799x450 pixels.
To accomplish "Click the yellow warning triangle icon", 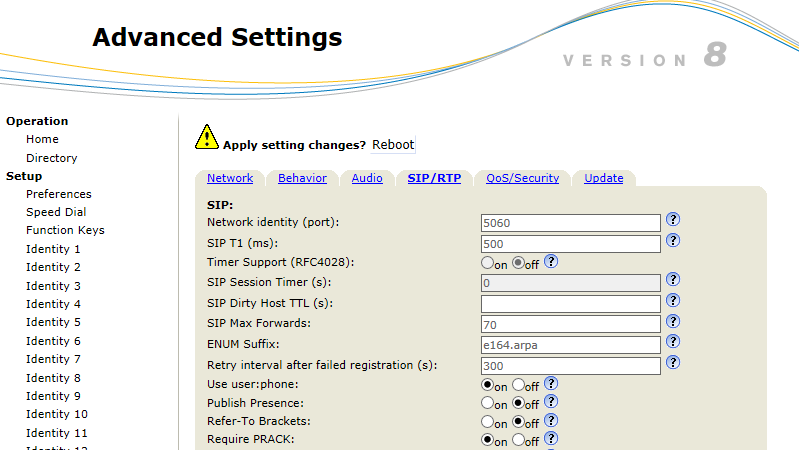I will click(206, 137).
